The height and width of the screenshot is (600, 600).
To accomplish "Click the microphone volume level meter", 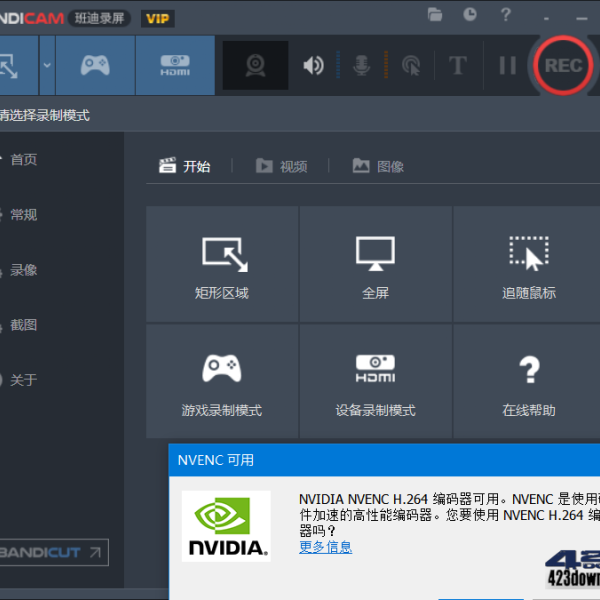I will tap(386, 64).
